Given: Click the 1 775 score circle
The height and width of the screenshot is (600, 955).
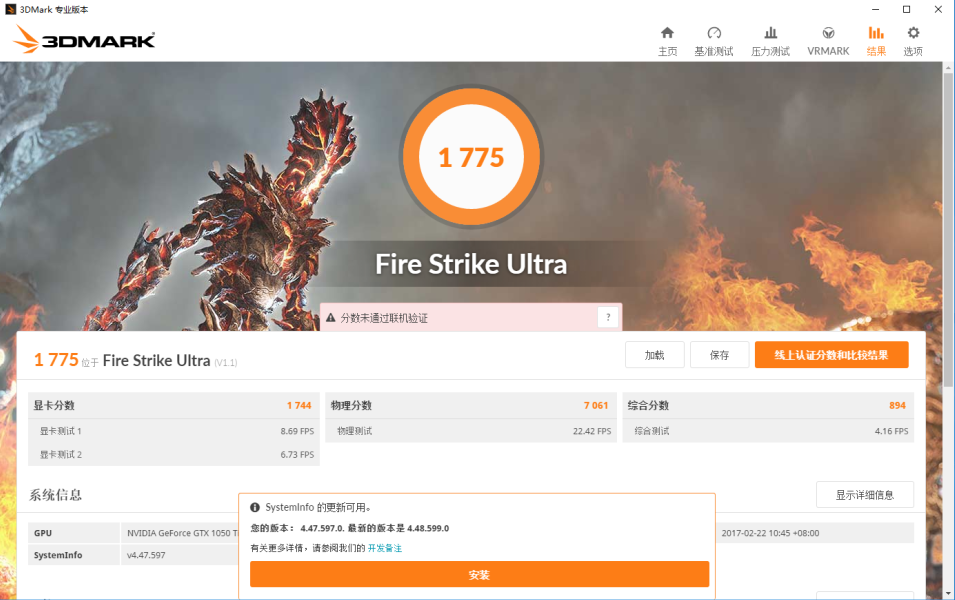Looking at the screenshot, I should (x=471, y=157).
